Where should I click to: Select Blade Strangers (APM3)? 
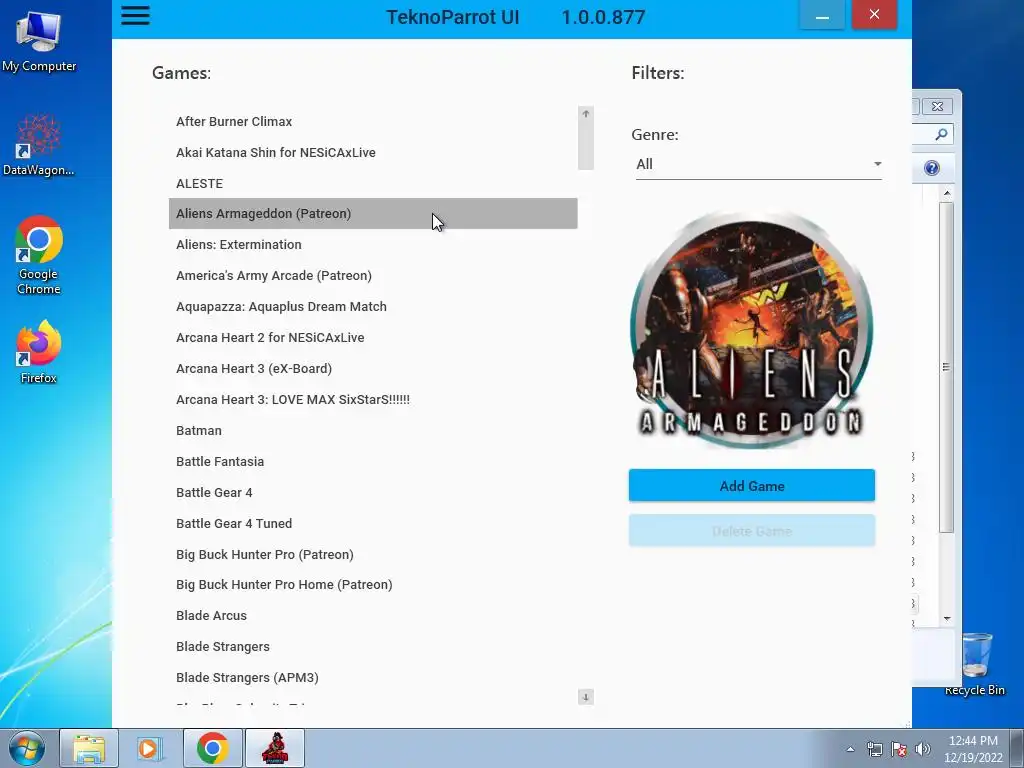pyautogui.click(x=373, y=678)
